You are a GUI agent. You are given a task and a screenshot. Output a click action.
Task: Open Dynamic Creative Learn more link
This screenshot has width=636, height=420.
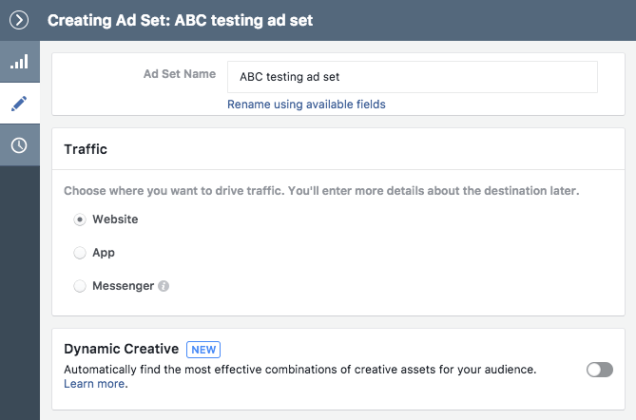tap(94, 383)
